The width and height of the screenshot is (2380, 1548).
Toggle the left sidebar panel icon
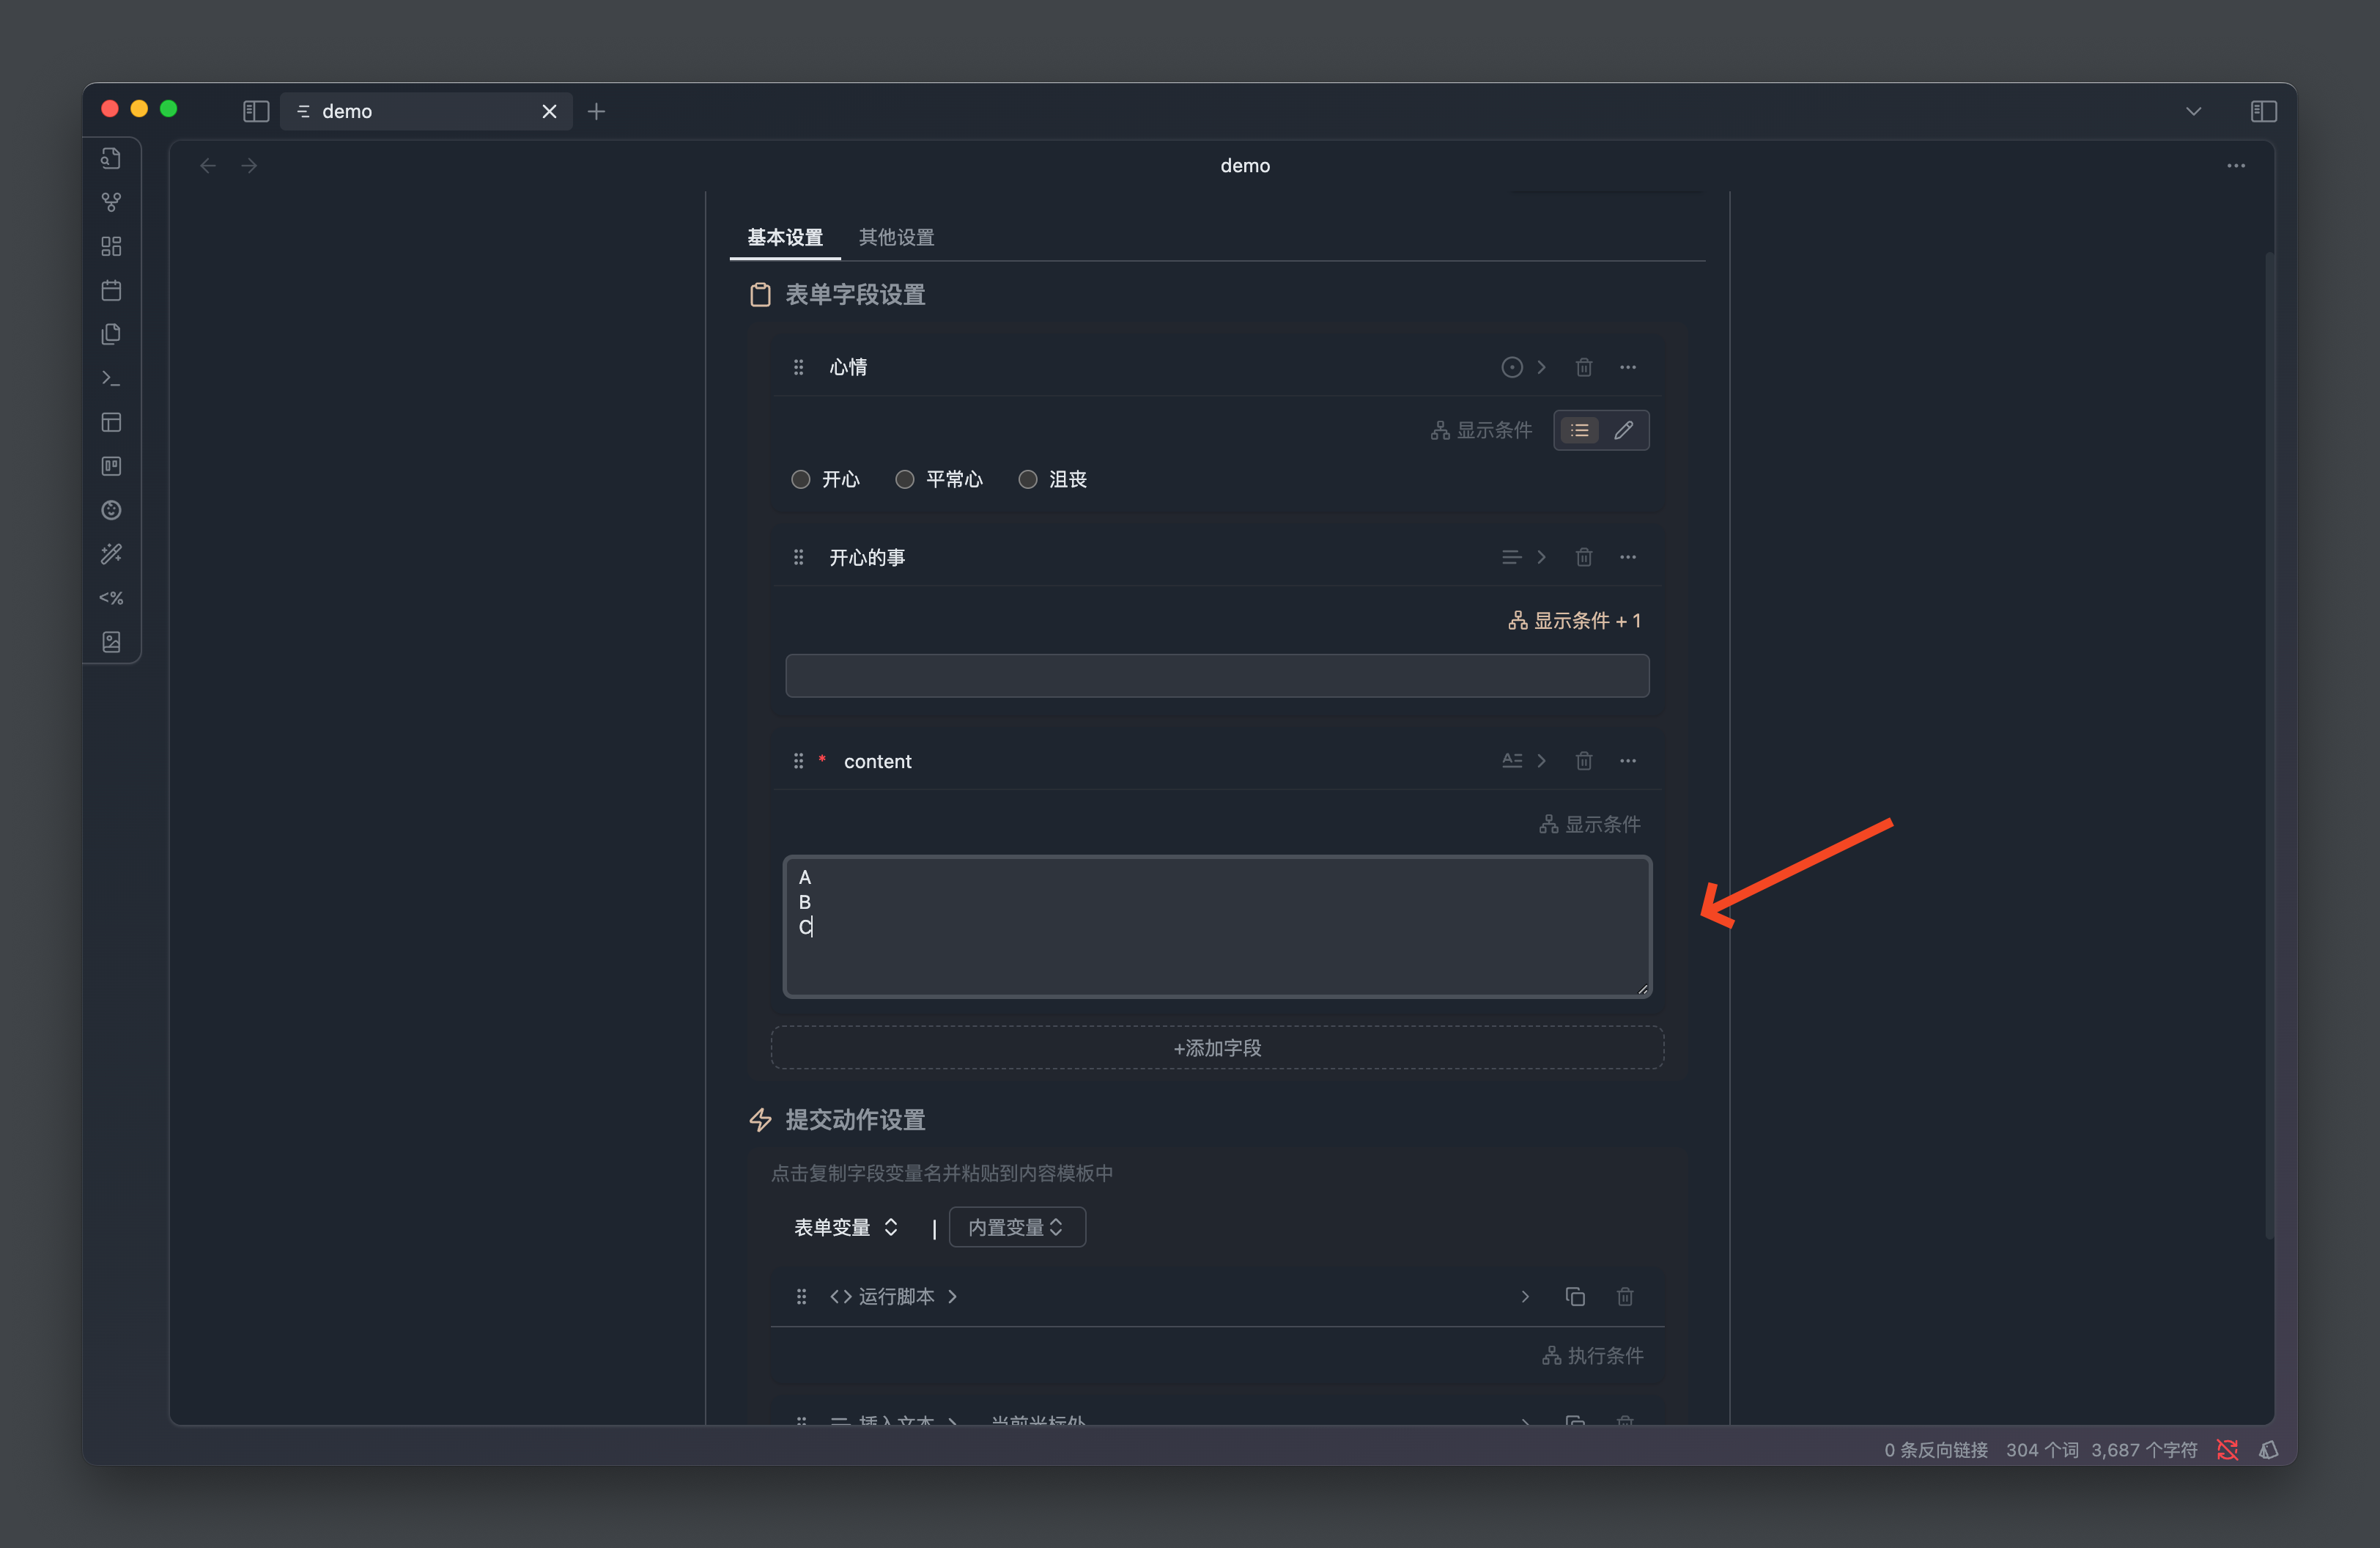click(x=256, y=111)
